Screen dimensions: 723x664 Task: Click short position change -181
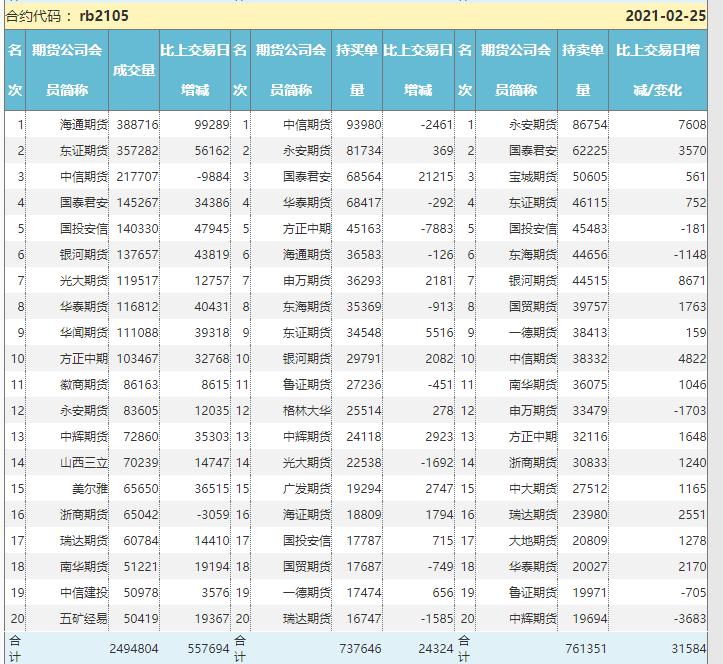coord(693,229)
